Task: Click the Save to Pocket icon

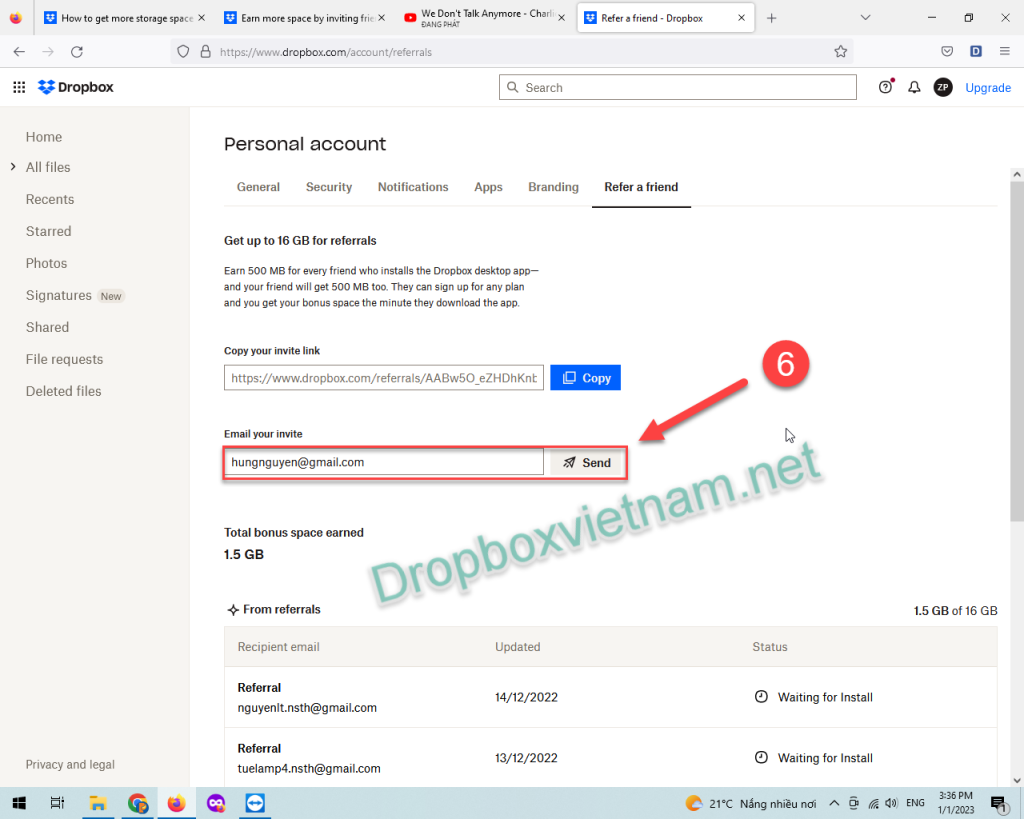Action: 947,52
